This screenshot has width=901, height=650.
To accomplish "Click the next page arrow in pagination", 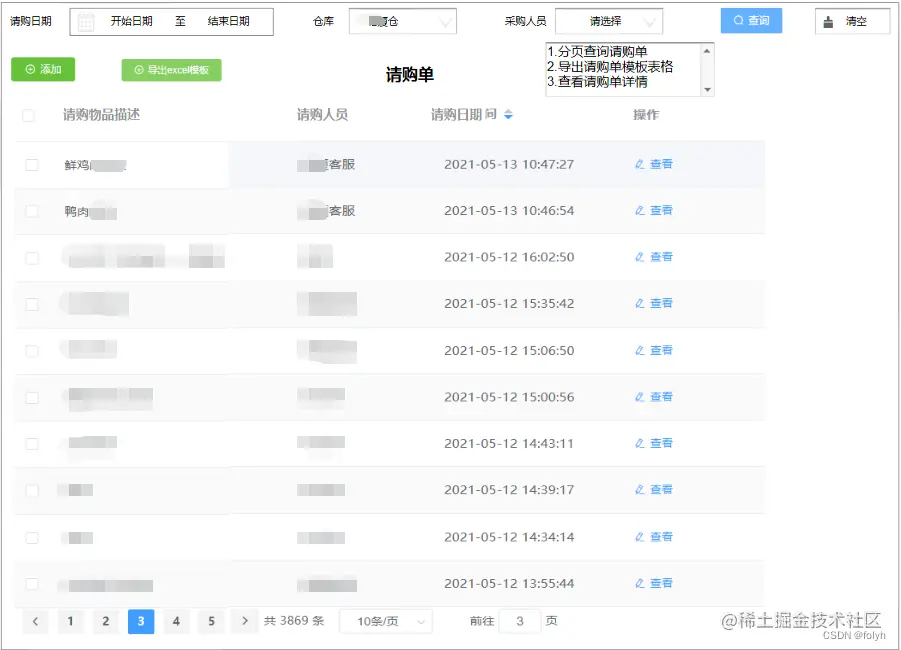I will click(245, 621).
